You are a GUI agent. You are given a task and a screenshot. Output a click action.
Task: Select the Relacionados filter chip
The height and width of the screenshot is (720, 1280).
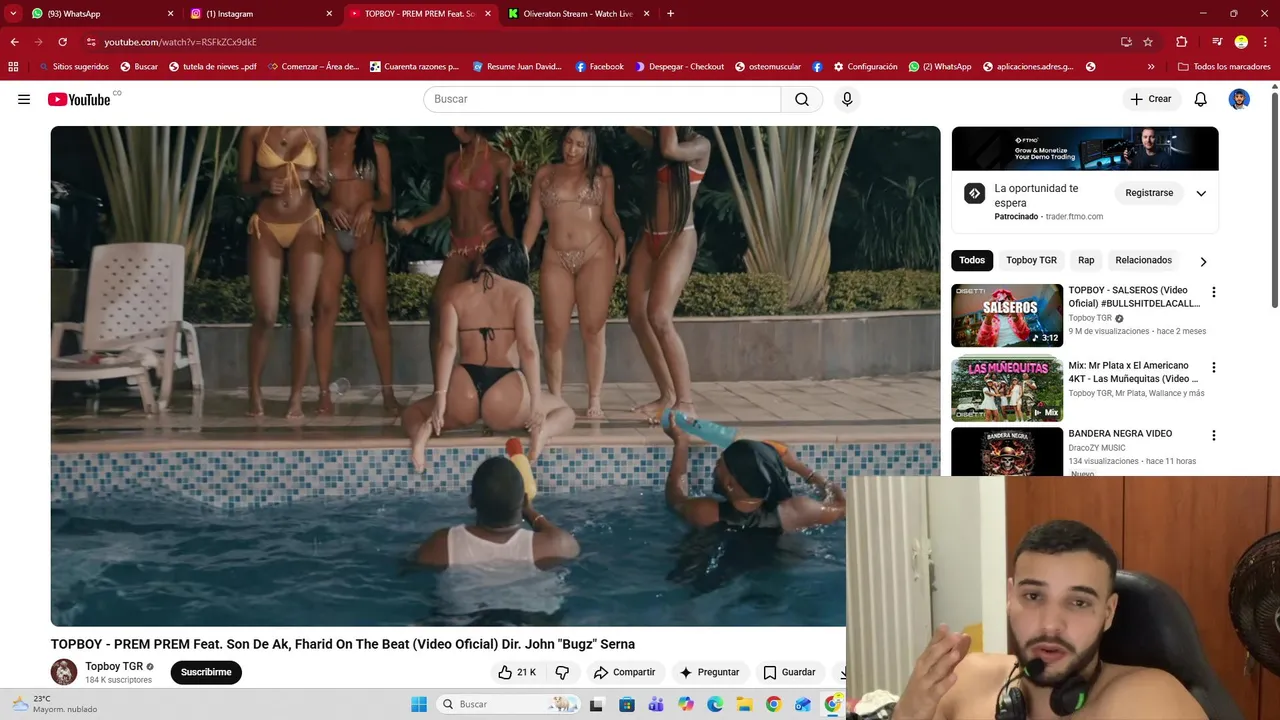tap(1143, 260)
